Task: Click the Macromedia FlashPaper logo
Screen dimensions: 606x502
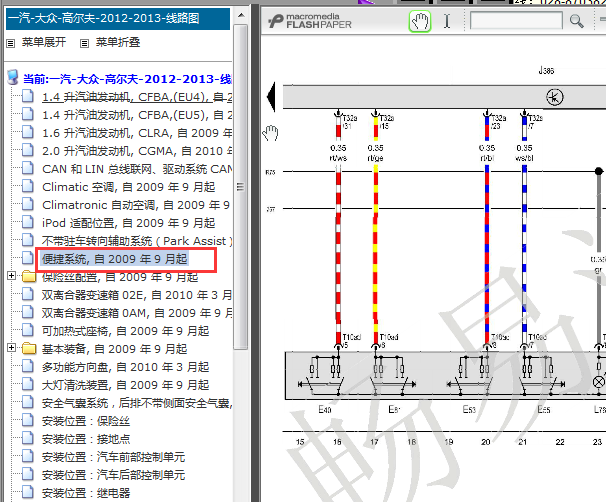Action: pyautogui.click(x=310, y=21)
